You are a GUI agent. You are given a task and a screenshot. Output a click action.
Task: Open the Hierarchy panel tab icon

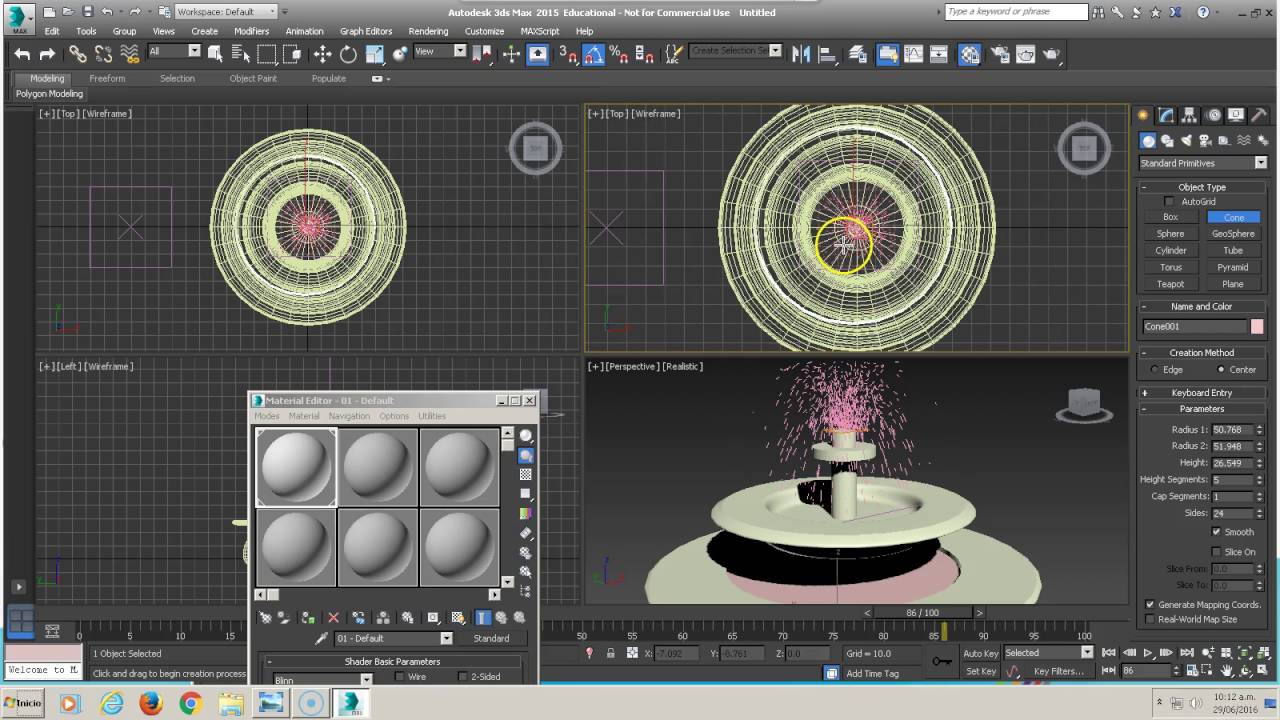[1190, 115]
